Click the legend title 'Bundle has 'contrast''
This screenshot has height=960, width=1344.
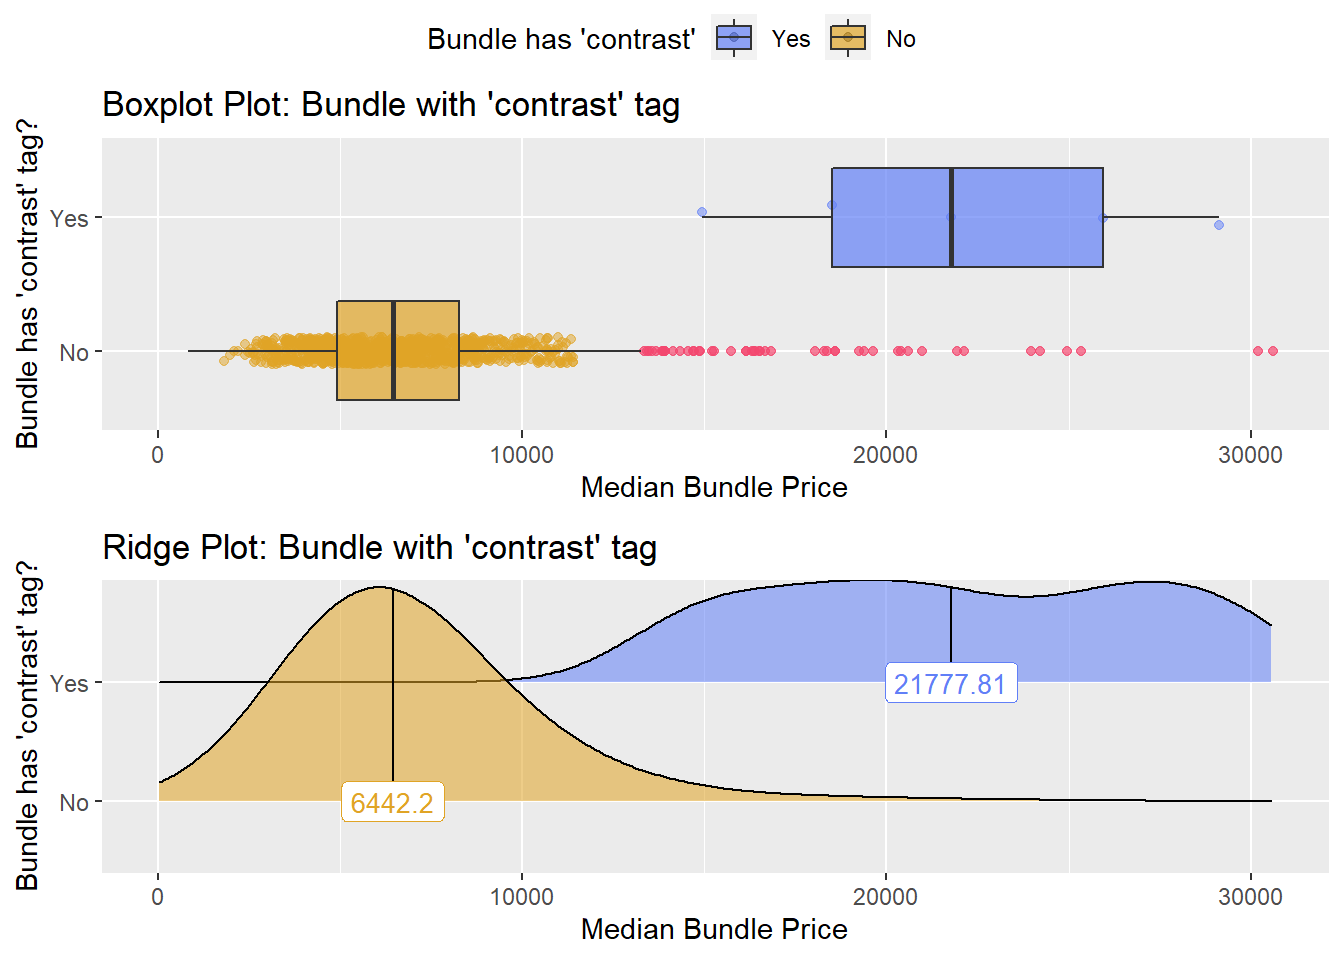[x=561, y=39]
